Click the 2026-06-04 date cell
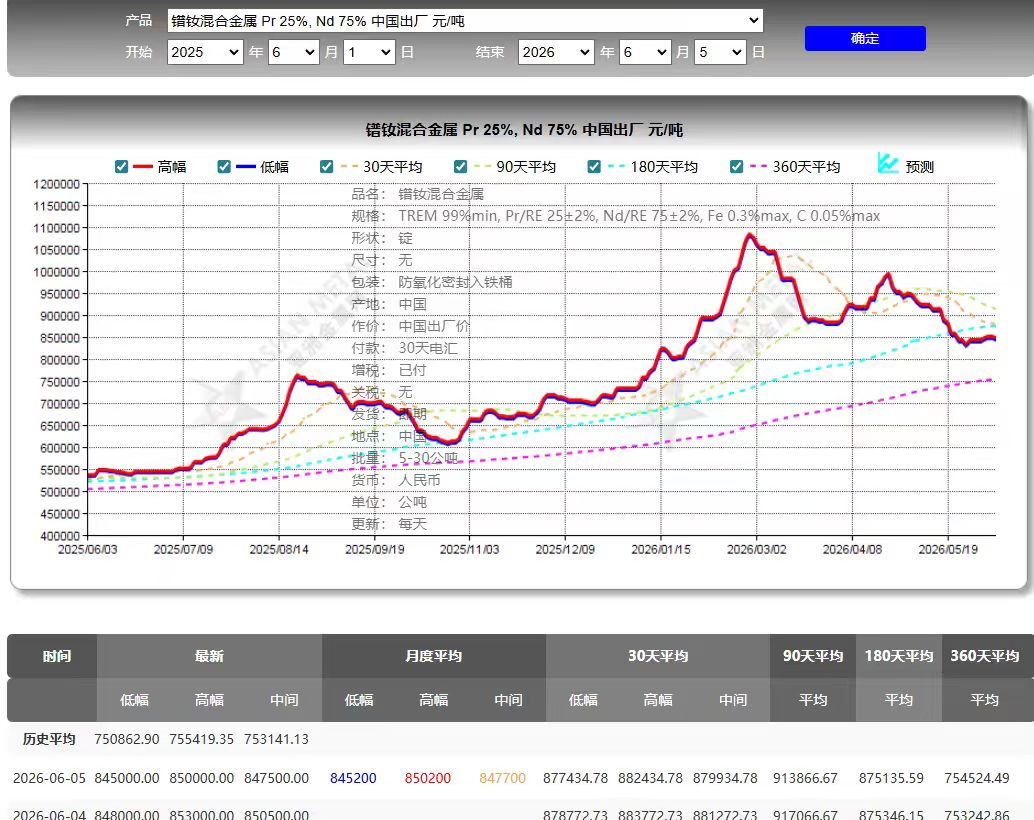This screenshot has height=820, width=1034. click(49, 815)
